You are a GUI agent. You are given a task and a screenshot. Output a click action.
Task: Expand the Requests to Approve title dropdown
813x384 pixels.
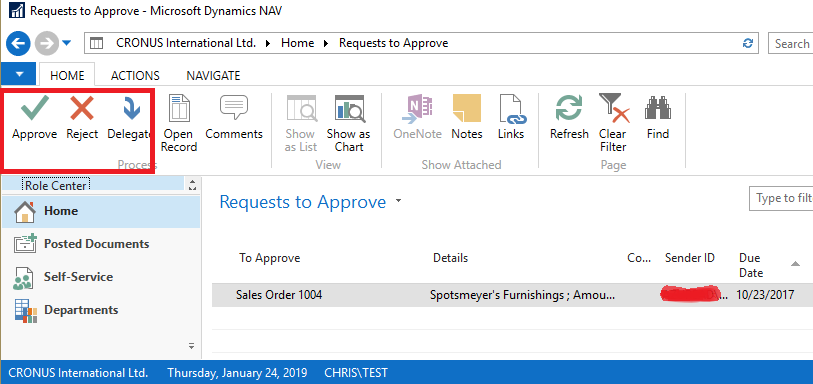coord(398,201)
